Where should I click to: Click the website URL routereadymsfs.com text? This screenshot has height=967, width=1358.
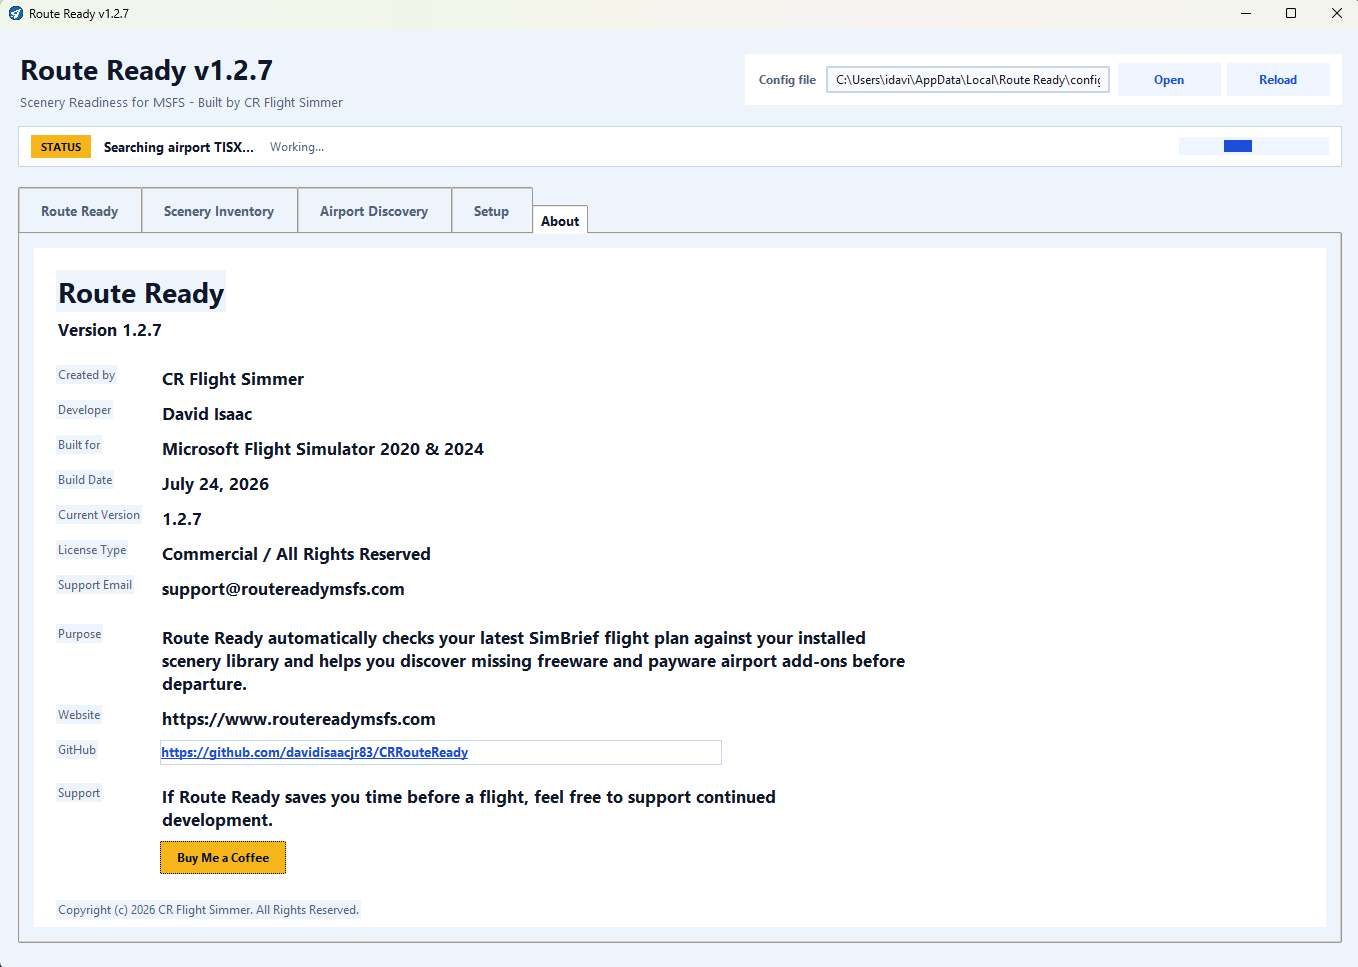tap(299, 719)
